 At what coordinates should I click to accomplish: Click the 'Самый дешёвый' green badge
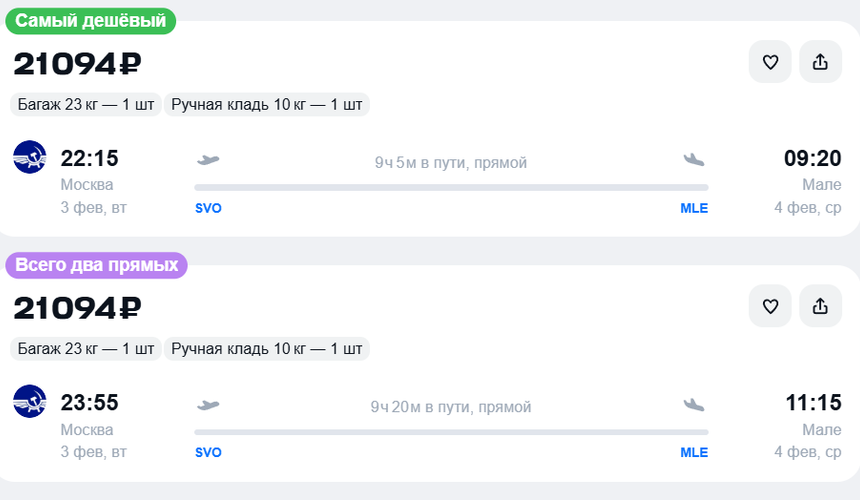(90, 21)
